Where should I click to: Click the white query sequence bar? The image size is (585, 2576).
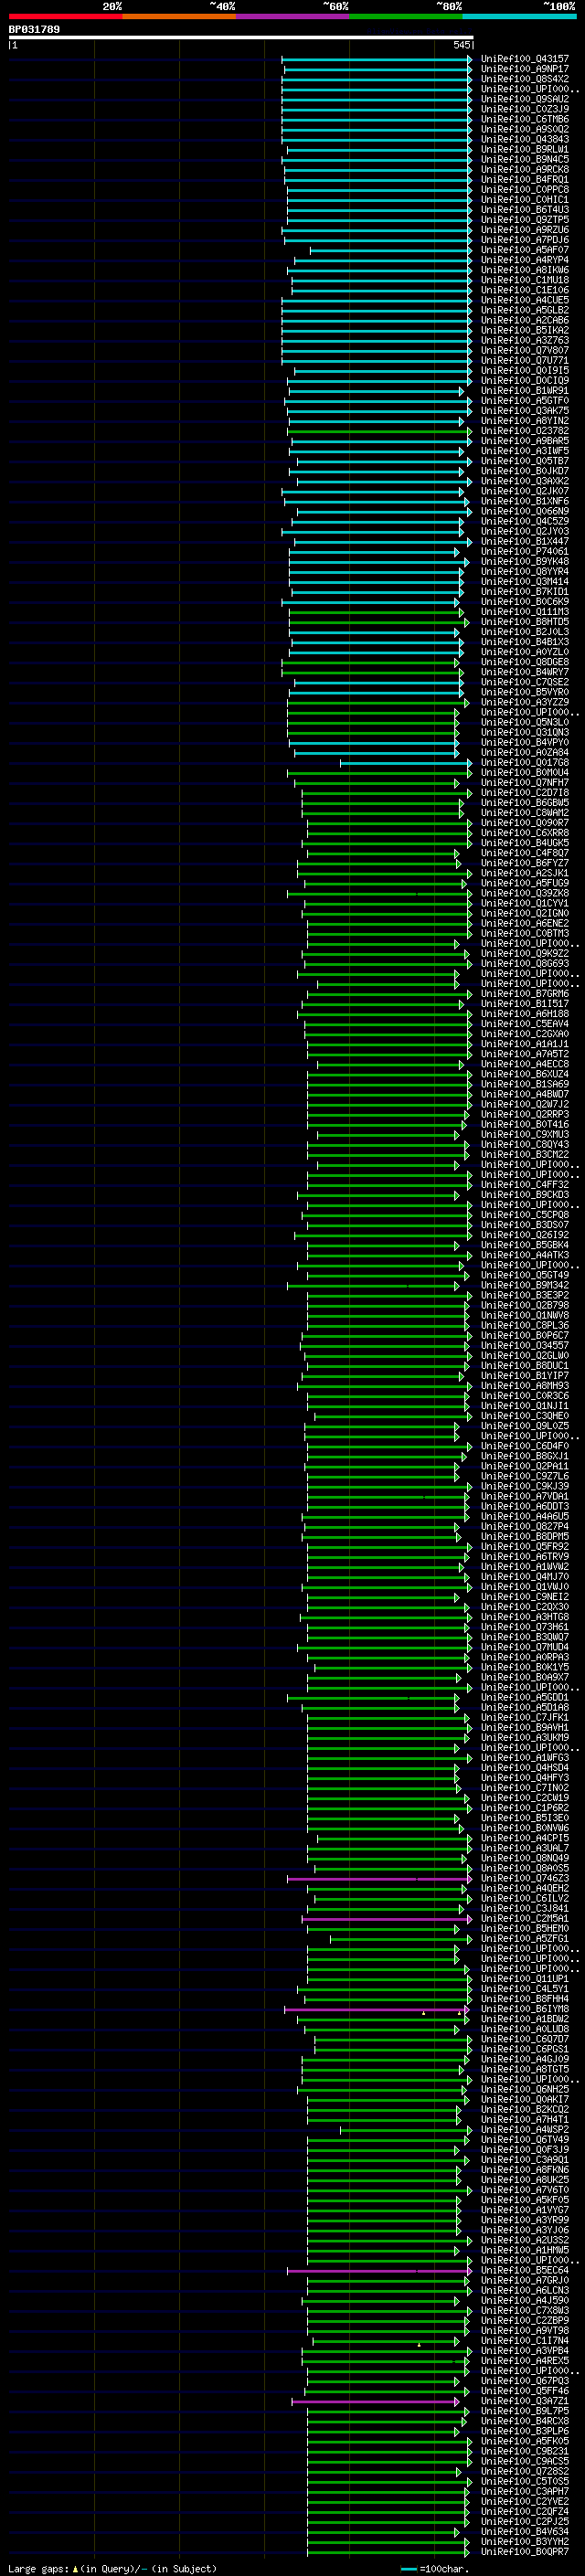click(241, 37)
